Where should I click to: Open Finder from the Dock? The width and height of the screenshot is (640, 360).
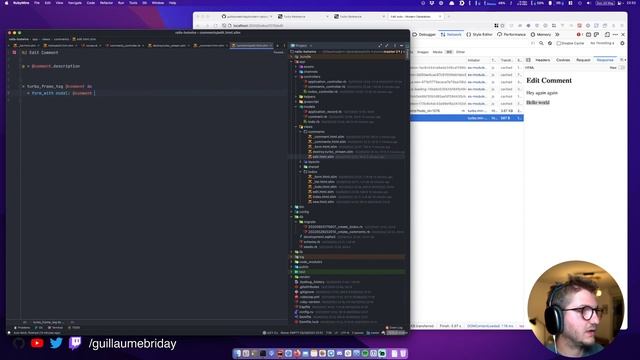pos(237,353)
